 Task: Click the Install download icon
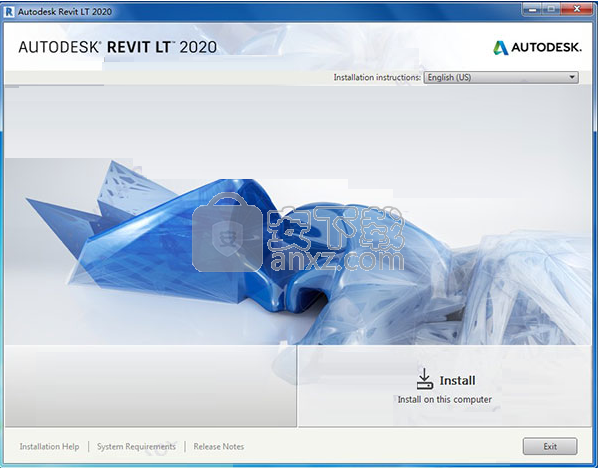(x=424, y=378)
